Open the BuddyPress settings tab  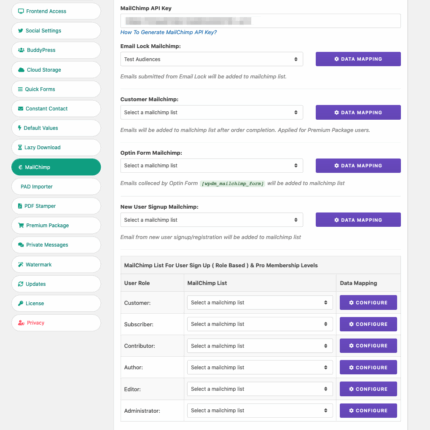(56, 50)
